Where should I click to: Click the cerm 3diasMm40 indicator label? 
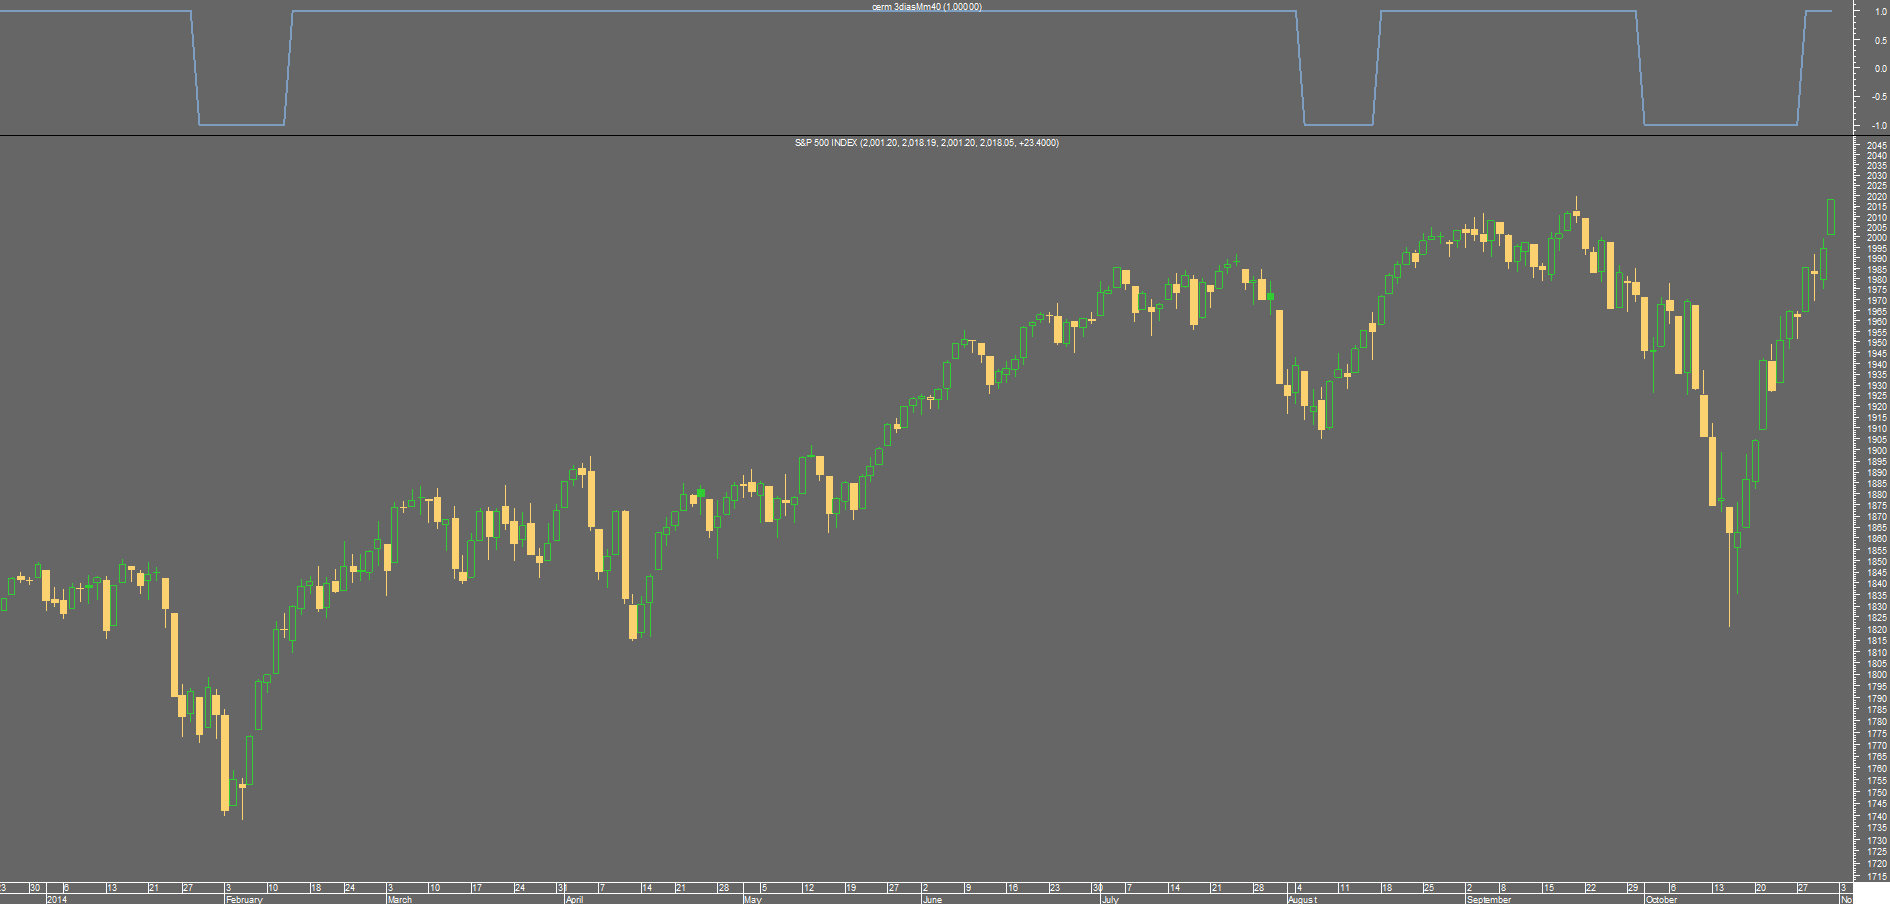[x=927, y=7]
